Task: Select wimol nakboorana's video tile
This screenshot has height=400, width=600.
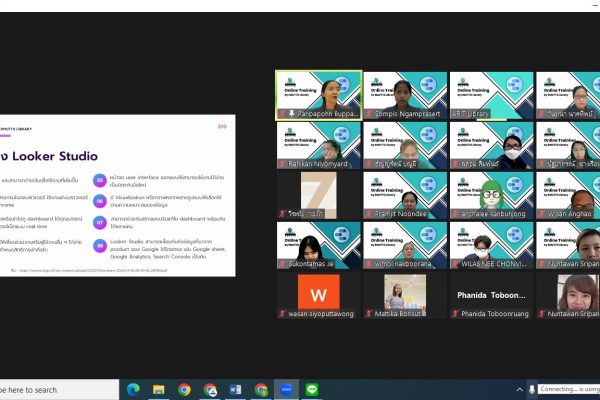Action: [405, 245]
